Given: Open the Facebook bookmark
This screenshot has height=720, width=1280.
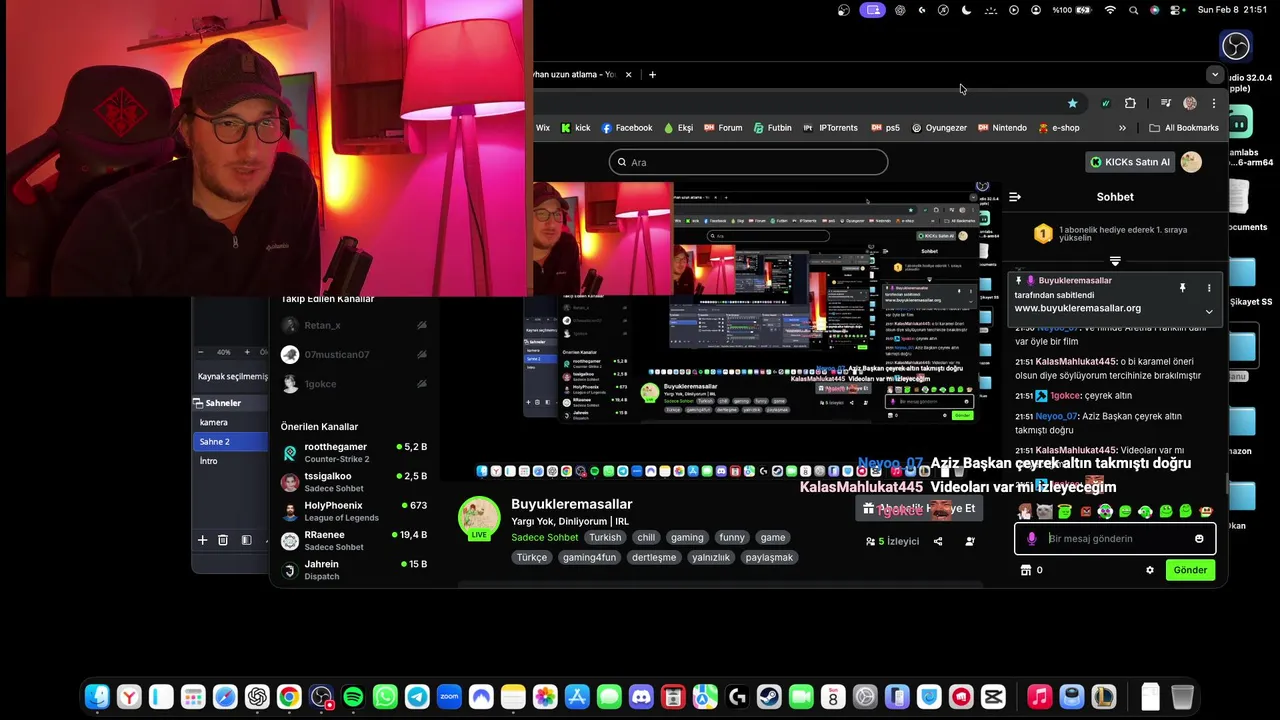Looking at the screenshot, I should pyautogui.click(x=627, y=128).
